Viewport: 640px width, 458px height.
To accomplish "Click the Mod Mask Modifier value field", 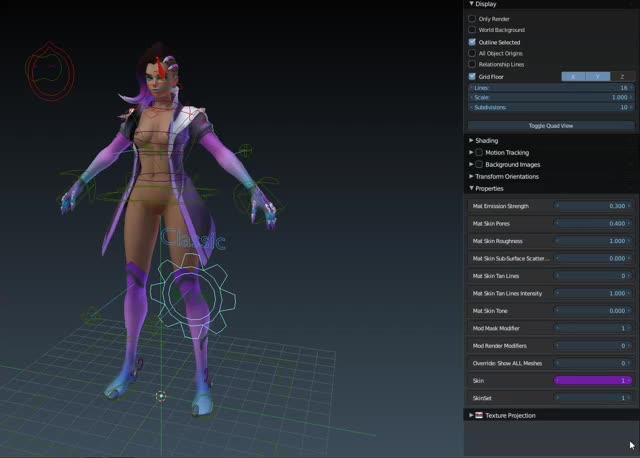I will tap(593, 328).
